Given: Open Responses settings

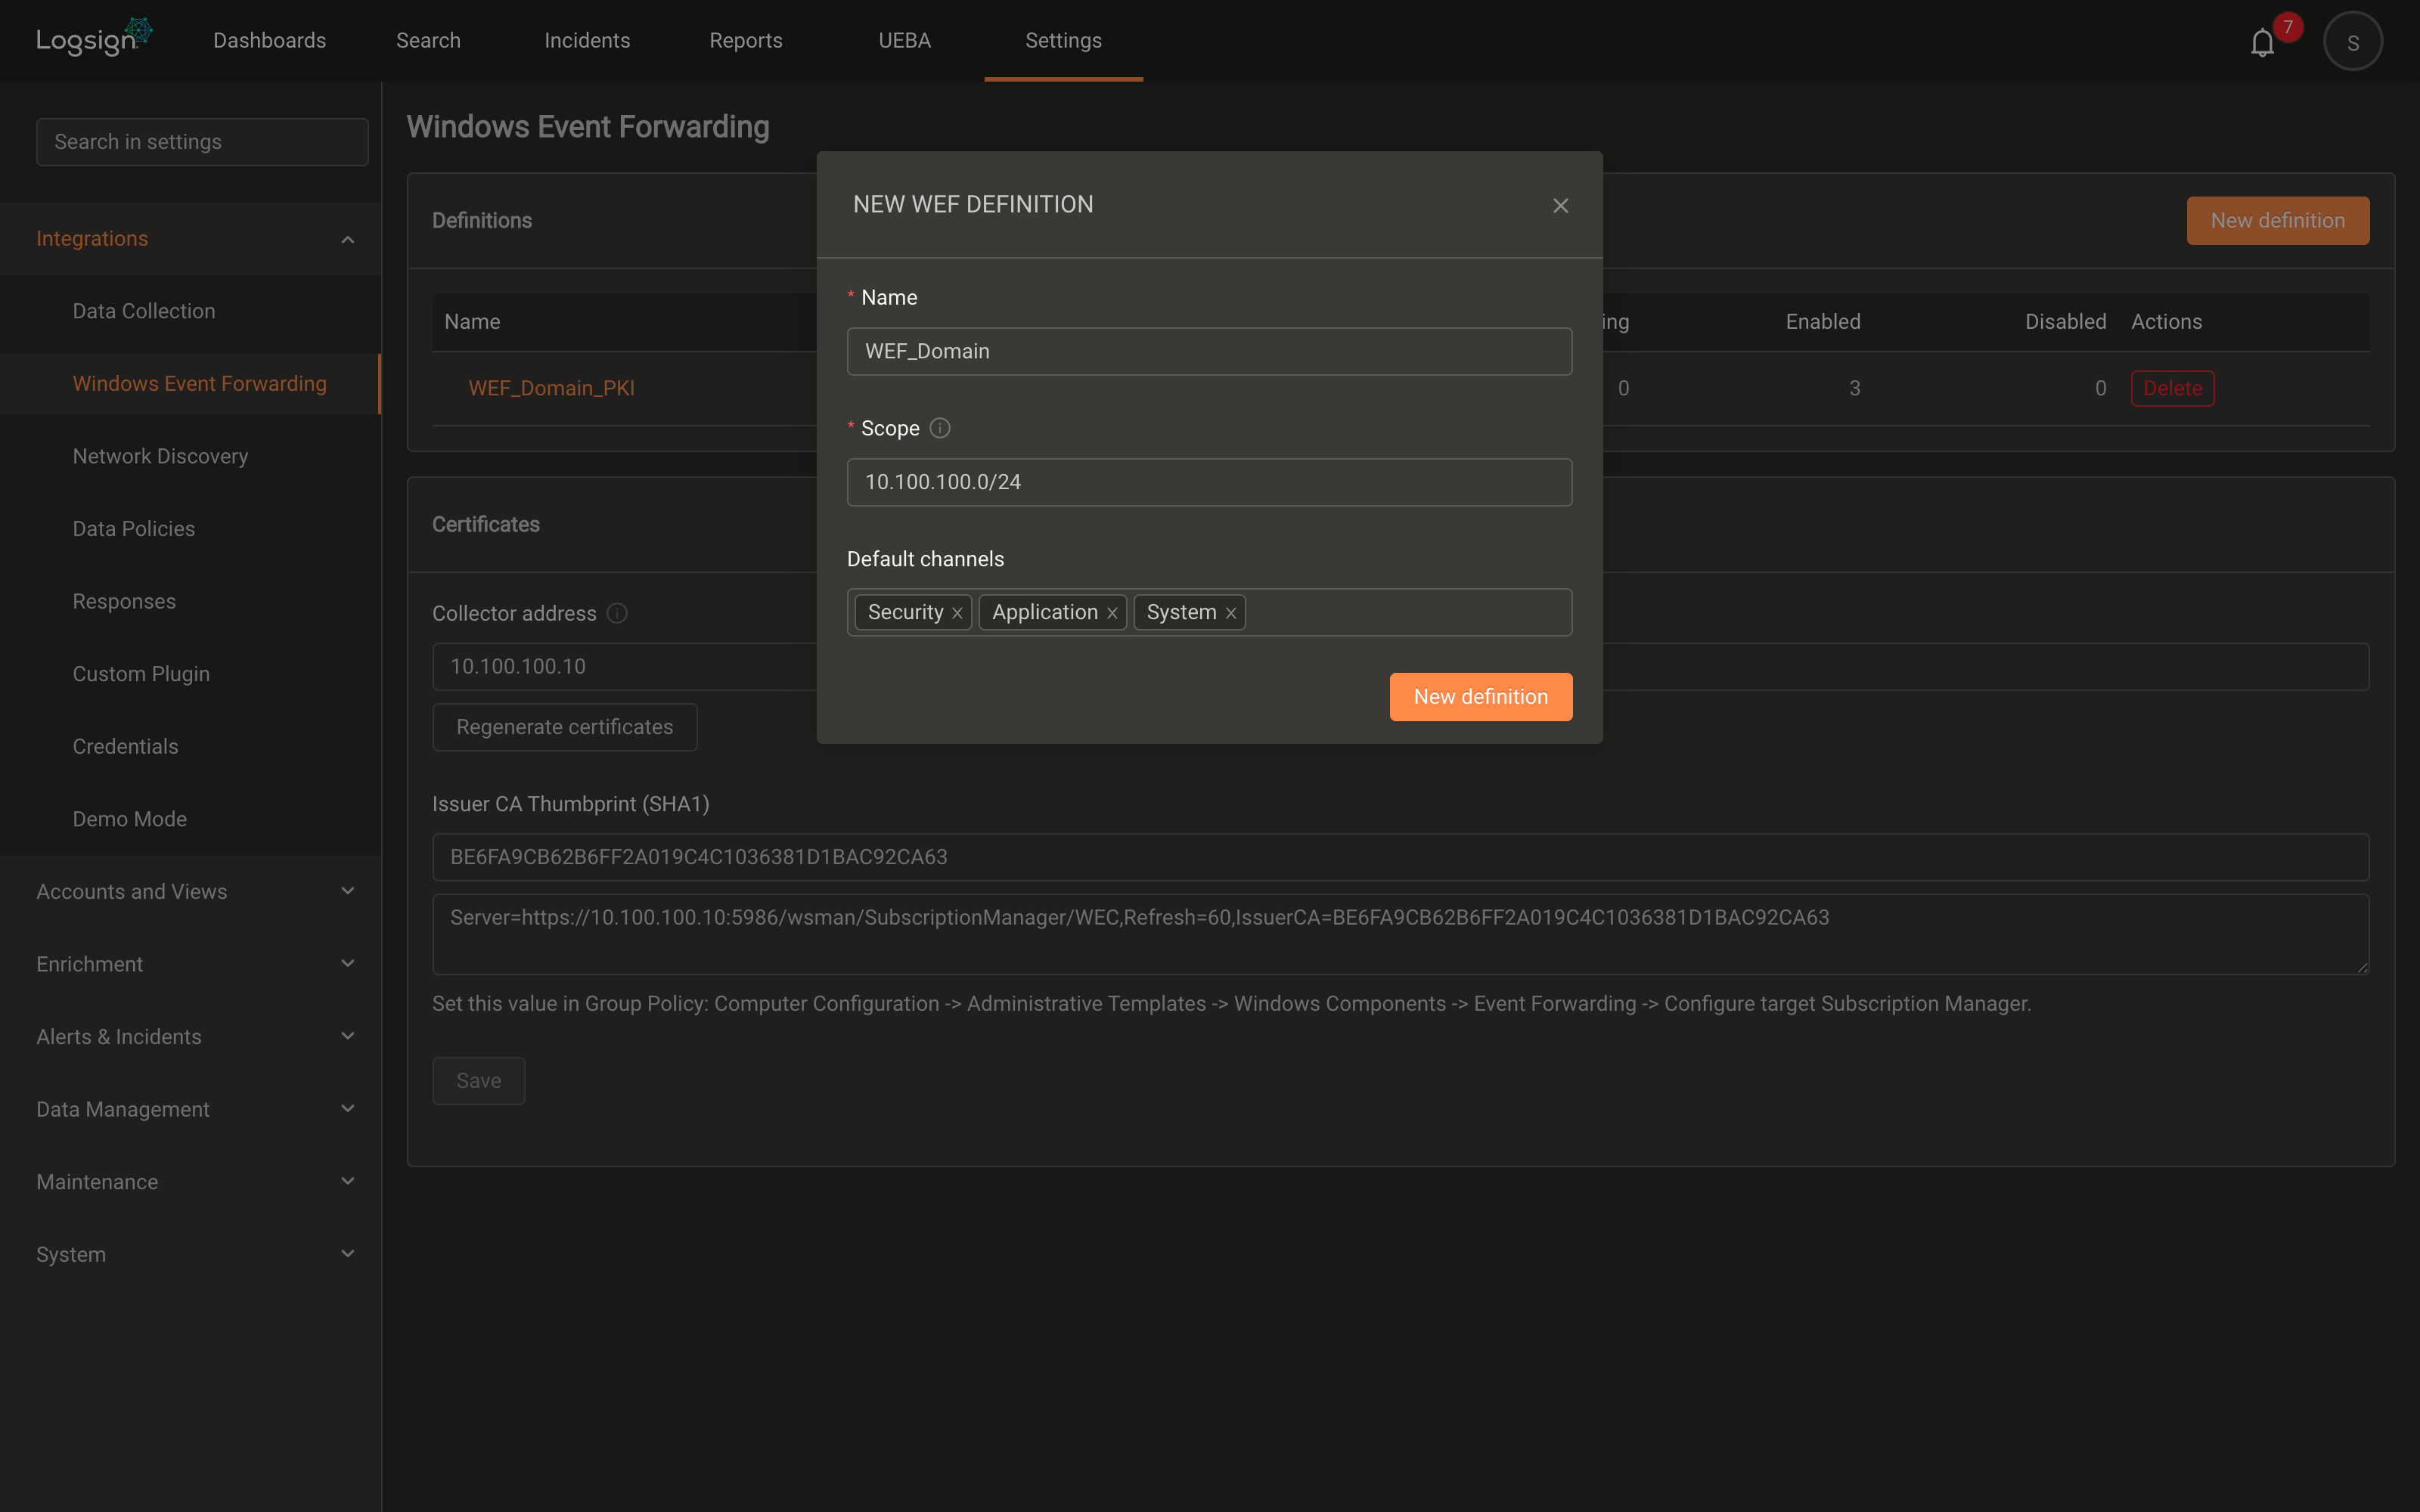Looking at the screenshot, I should [x=190, y=601].
